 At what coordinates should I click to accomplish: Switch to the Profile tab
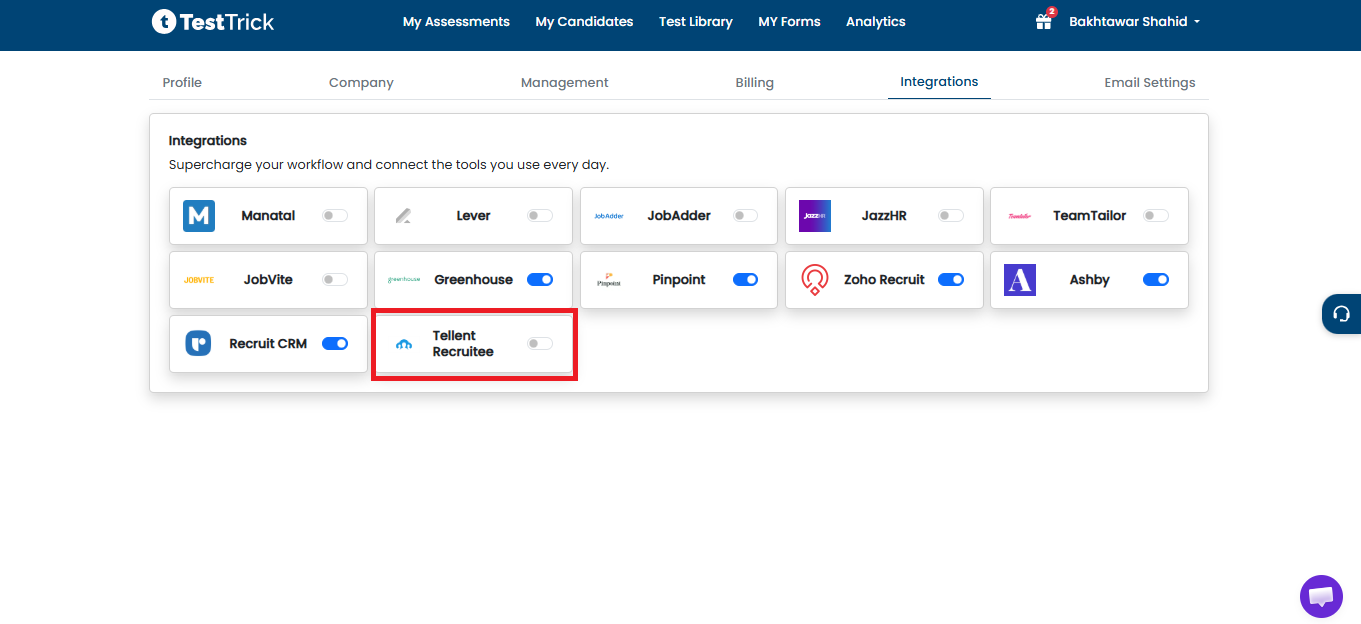pyautogui.click(x=182, y=83)
